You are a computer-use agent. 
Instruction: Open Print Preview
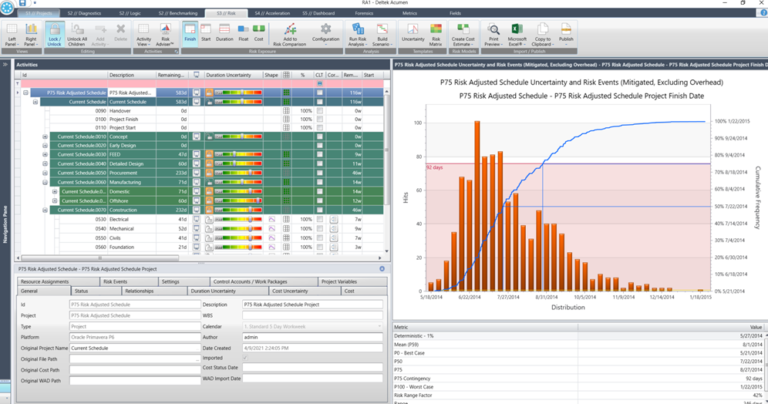(493, 34)
